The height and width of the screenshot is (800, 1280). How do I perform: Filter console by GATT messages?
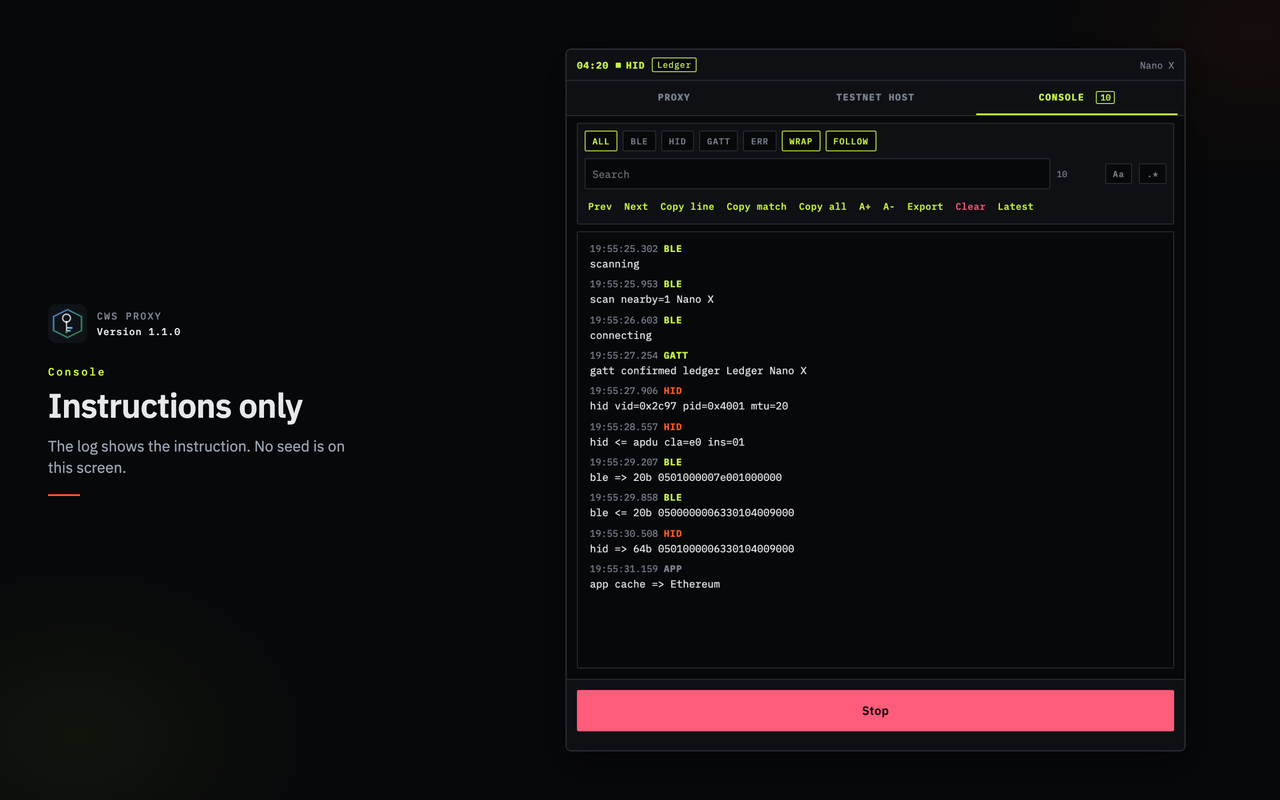pos(718,141)
